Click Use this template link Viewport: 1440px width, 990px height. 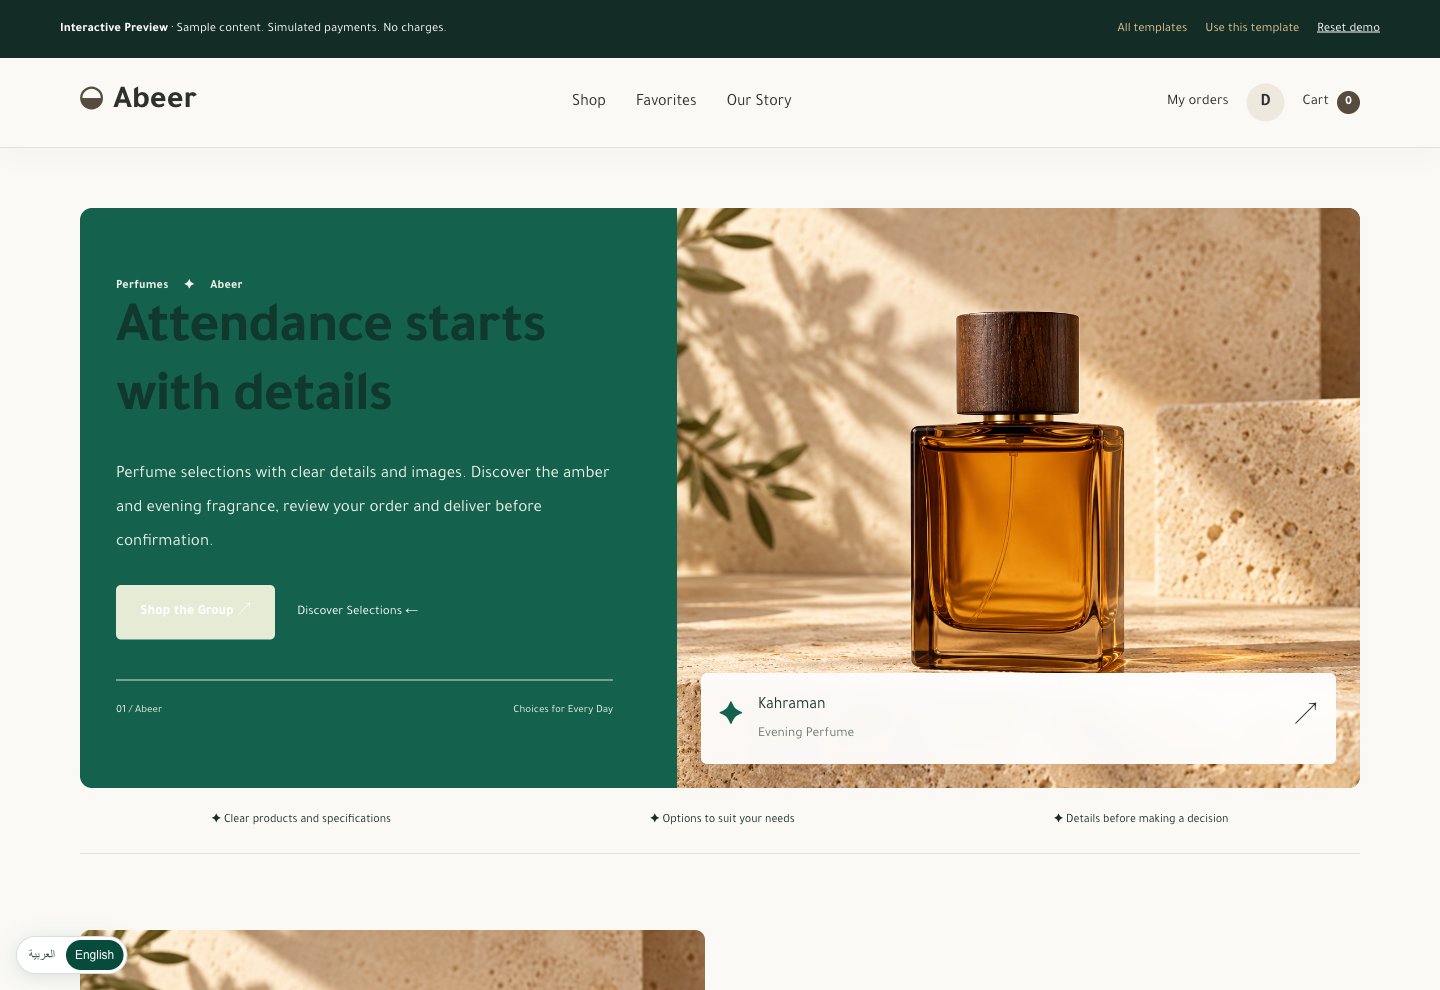[x=1252, y=27]
